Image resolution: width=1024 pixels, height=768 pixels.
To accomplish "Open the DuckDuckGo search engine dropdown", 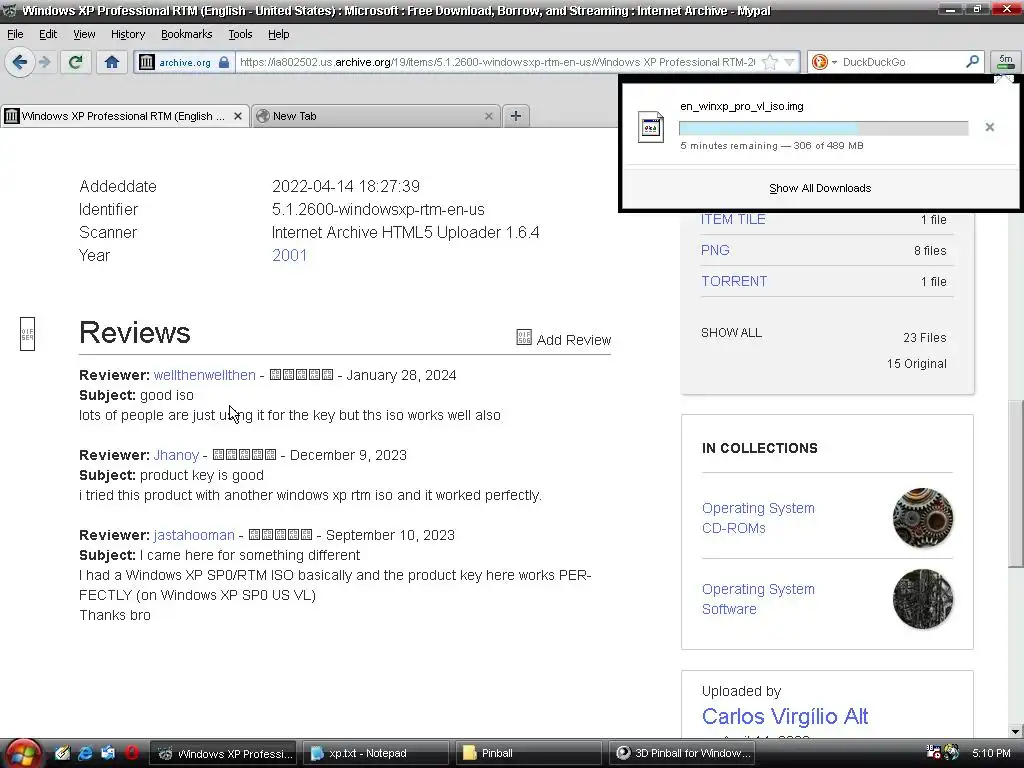I will pyautogui.click(x=823, y=62).
